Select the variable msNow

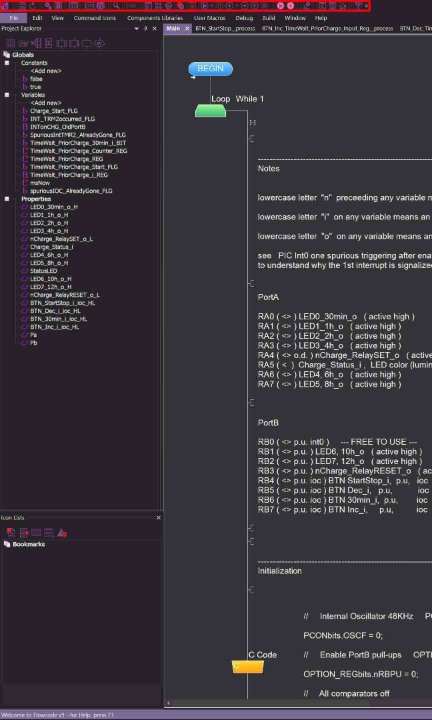(x=39, y=183)
